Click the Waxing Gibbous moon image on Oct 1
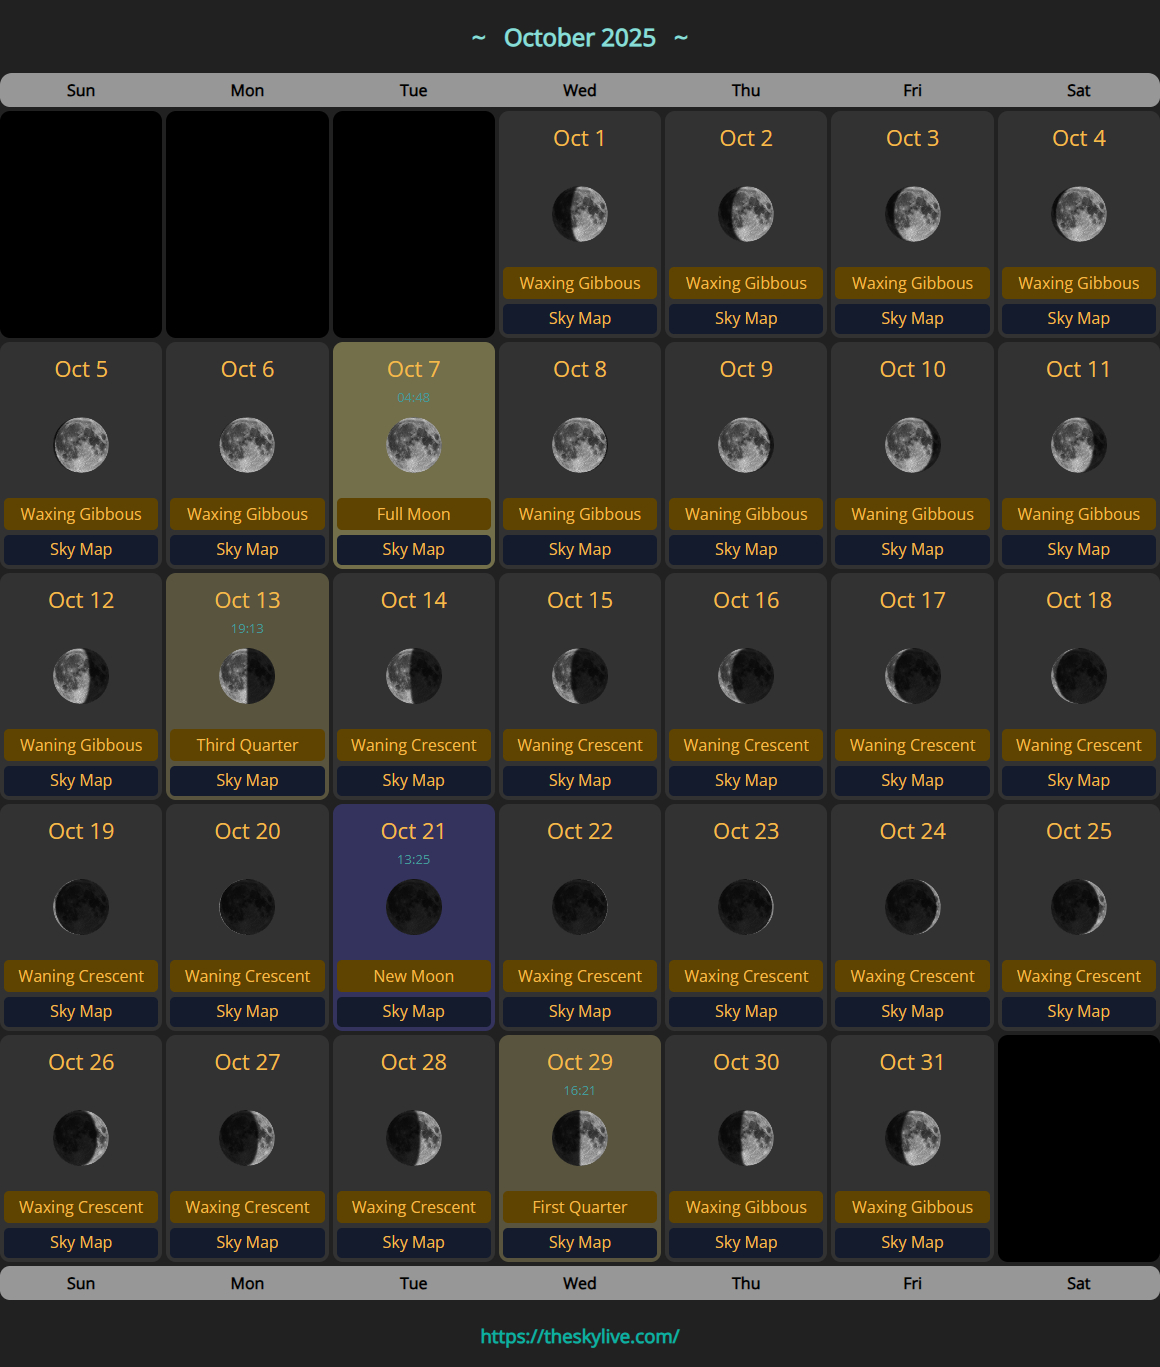Image resolution: width=1160 pixels, height=1367 pixels. (579, 214)
